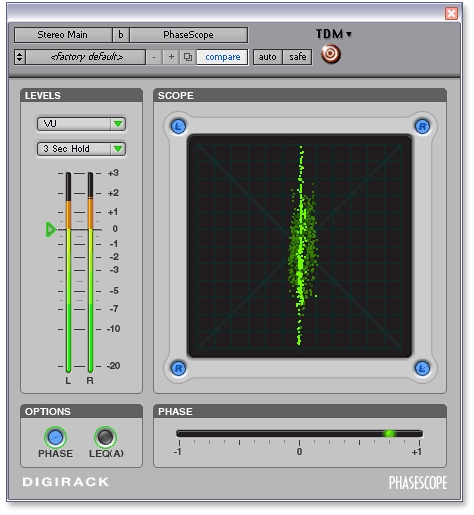
Task: Enable the LEQ(A) option button
Action: coord(105,437)
